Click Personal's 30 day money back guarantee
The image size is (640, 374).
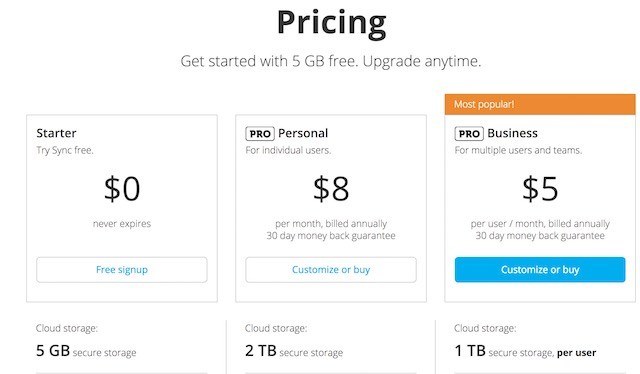(331, 236)
